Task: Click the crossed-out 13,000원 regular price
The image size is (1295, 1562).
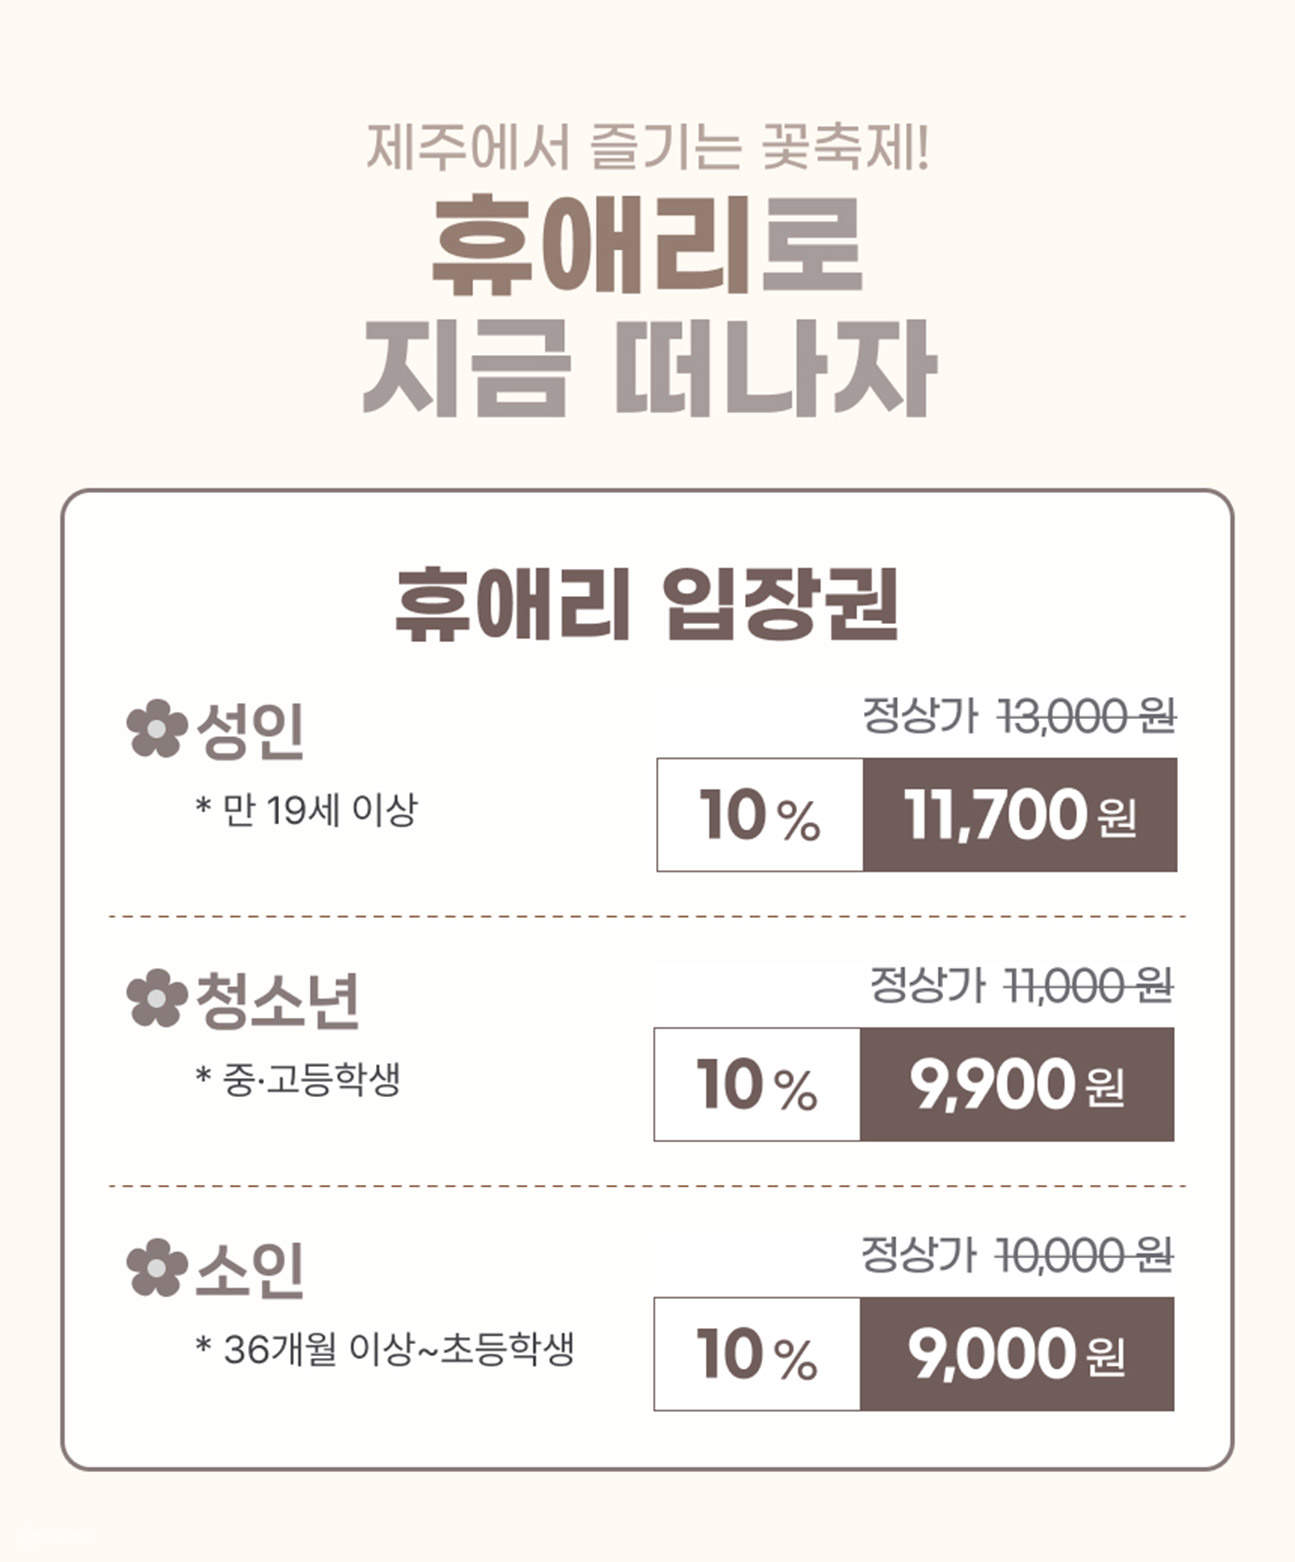Action: coord(1087,716)
